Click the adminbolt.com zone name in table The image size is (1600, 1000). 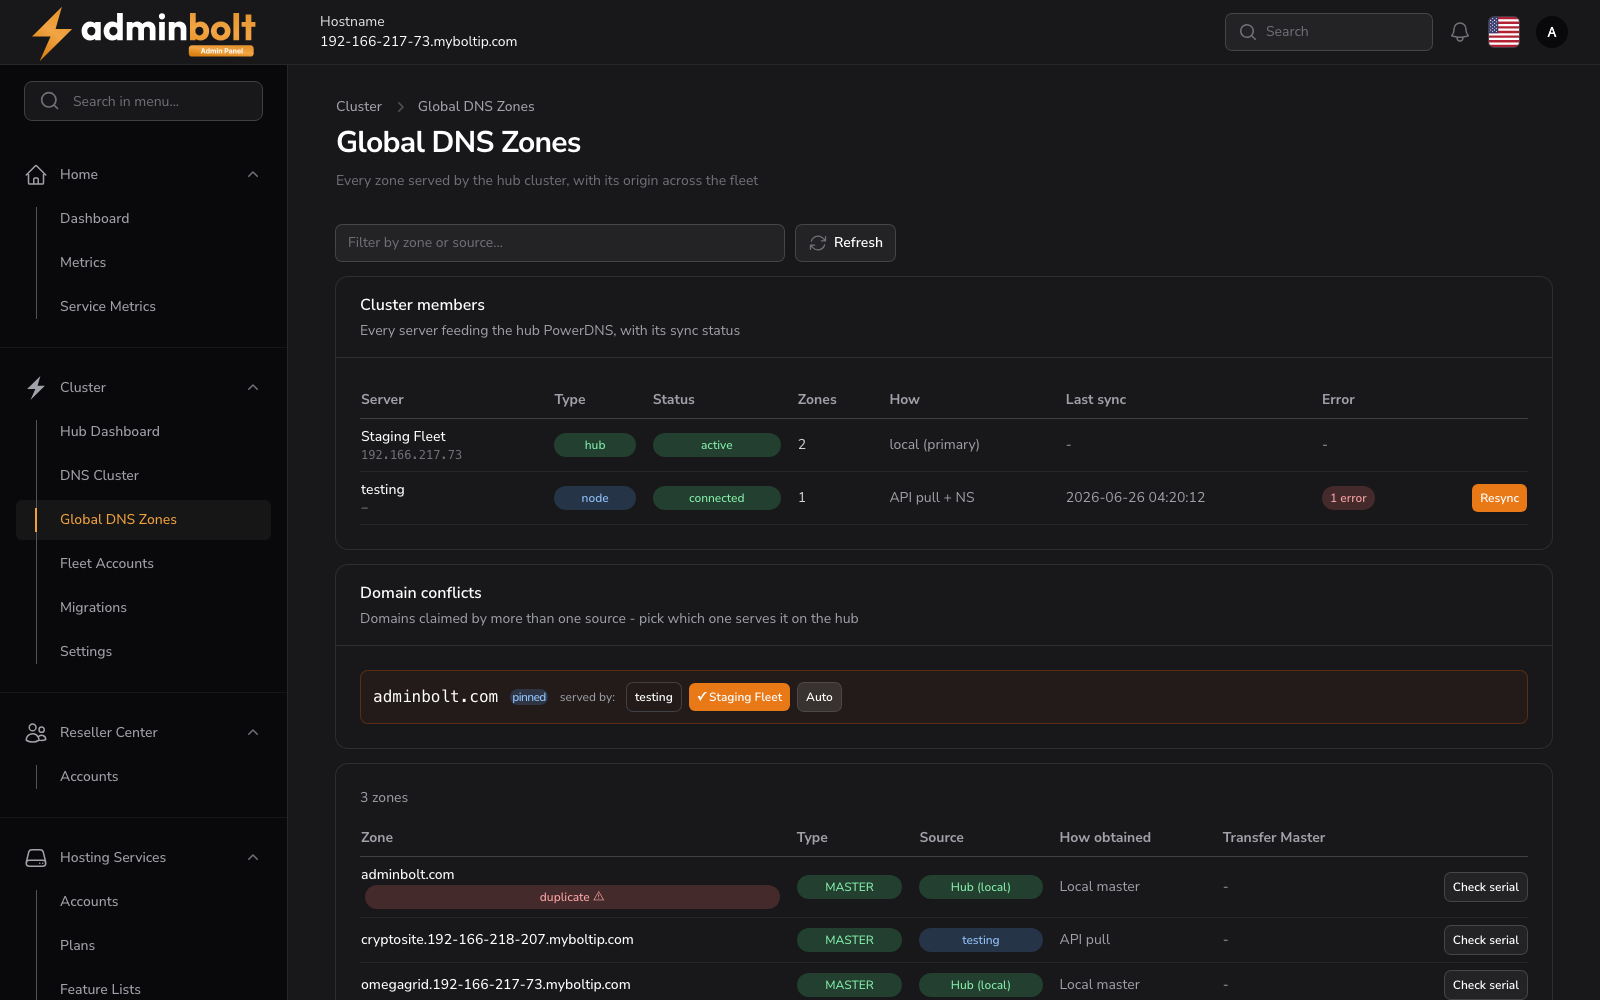[x=407, y=874]
